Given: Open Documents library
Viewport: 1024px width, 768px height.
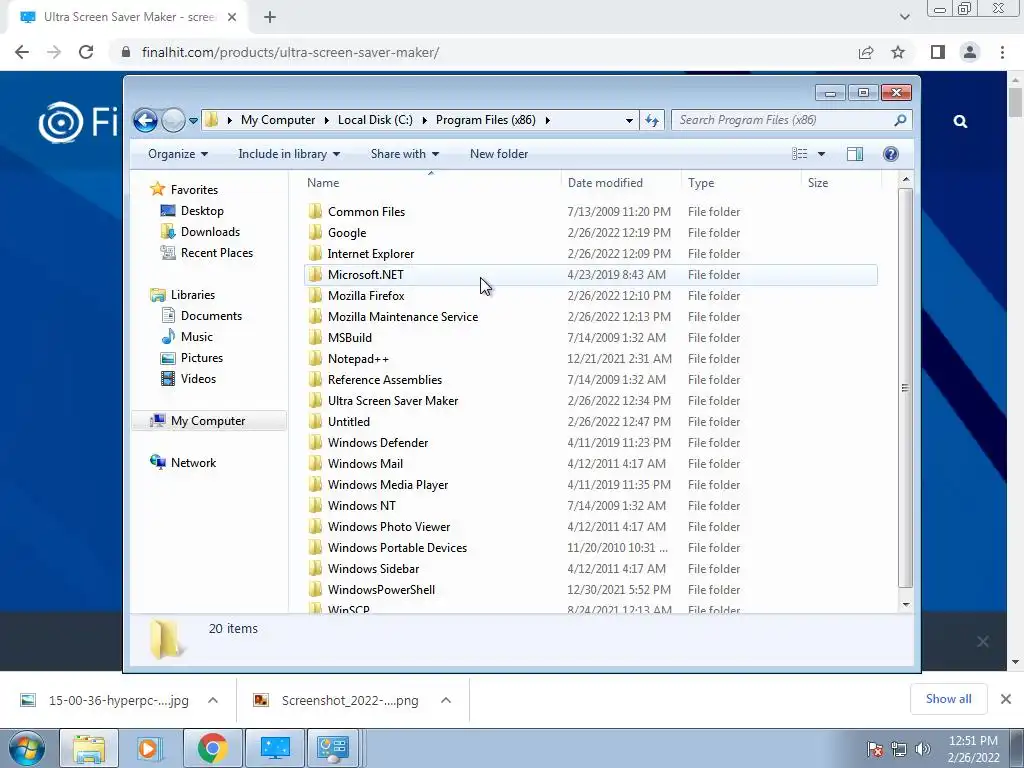Looking at the screenshot, I should click(211, 316).
